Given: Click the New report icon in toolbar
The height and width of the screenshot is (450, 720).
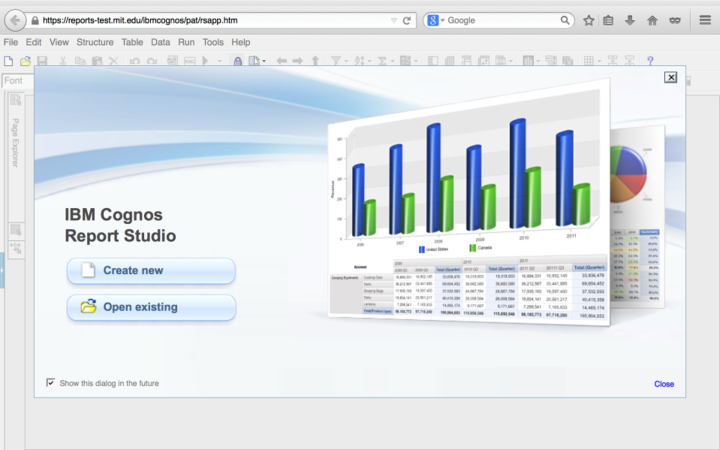Looking at the screenshot, I should [x=9, y=61].
